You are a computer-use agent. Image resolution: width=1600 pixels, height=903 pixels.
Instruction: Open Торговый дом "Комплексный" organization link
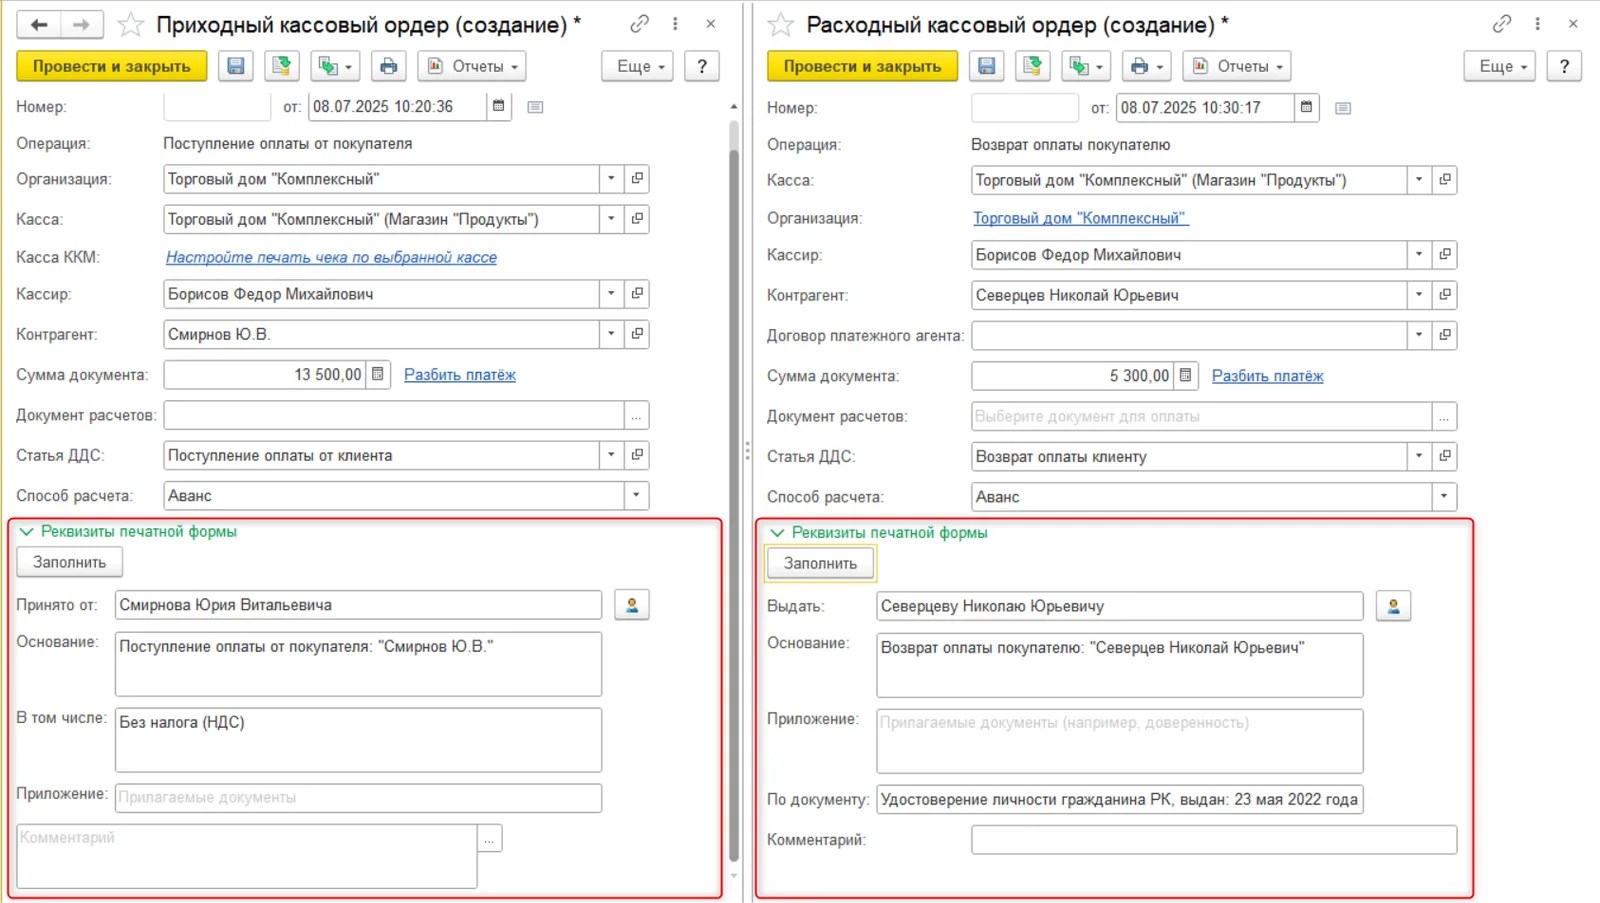1080,218
